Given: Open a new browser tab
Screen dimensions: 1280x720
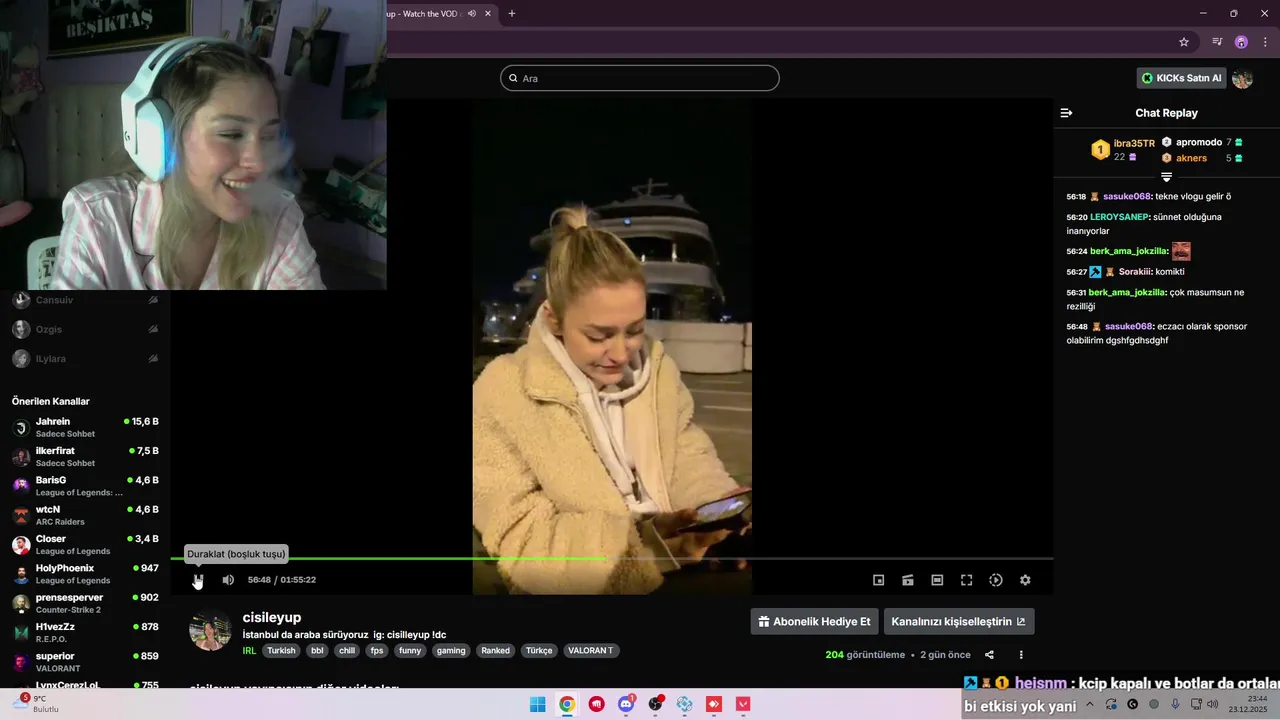Looking at the screenshot, I should (x=512, y=13).
